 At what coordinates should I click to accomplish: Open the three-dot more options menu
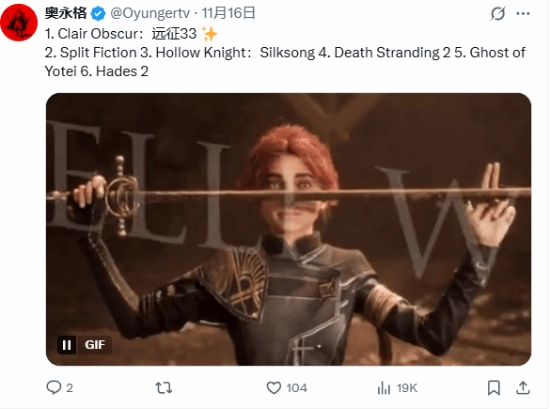[x=523, y=14]
